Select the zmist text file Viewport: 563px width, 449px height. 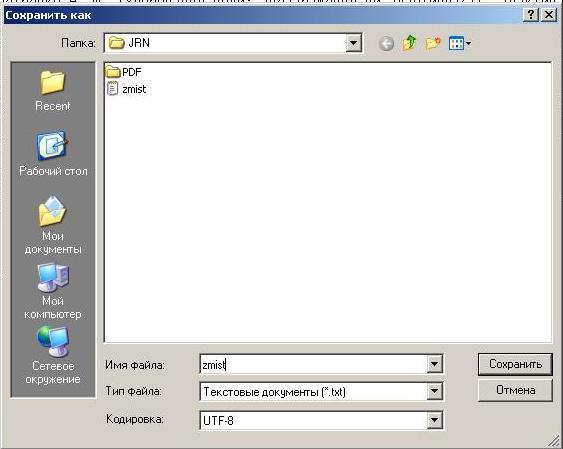[127, 89]
